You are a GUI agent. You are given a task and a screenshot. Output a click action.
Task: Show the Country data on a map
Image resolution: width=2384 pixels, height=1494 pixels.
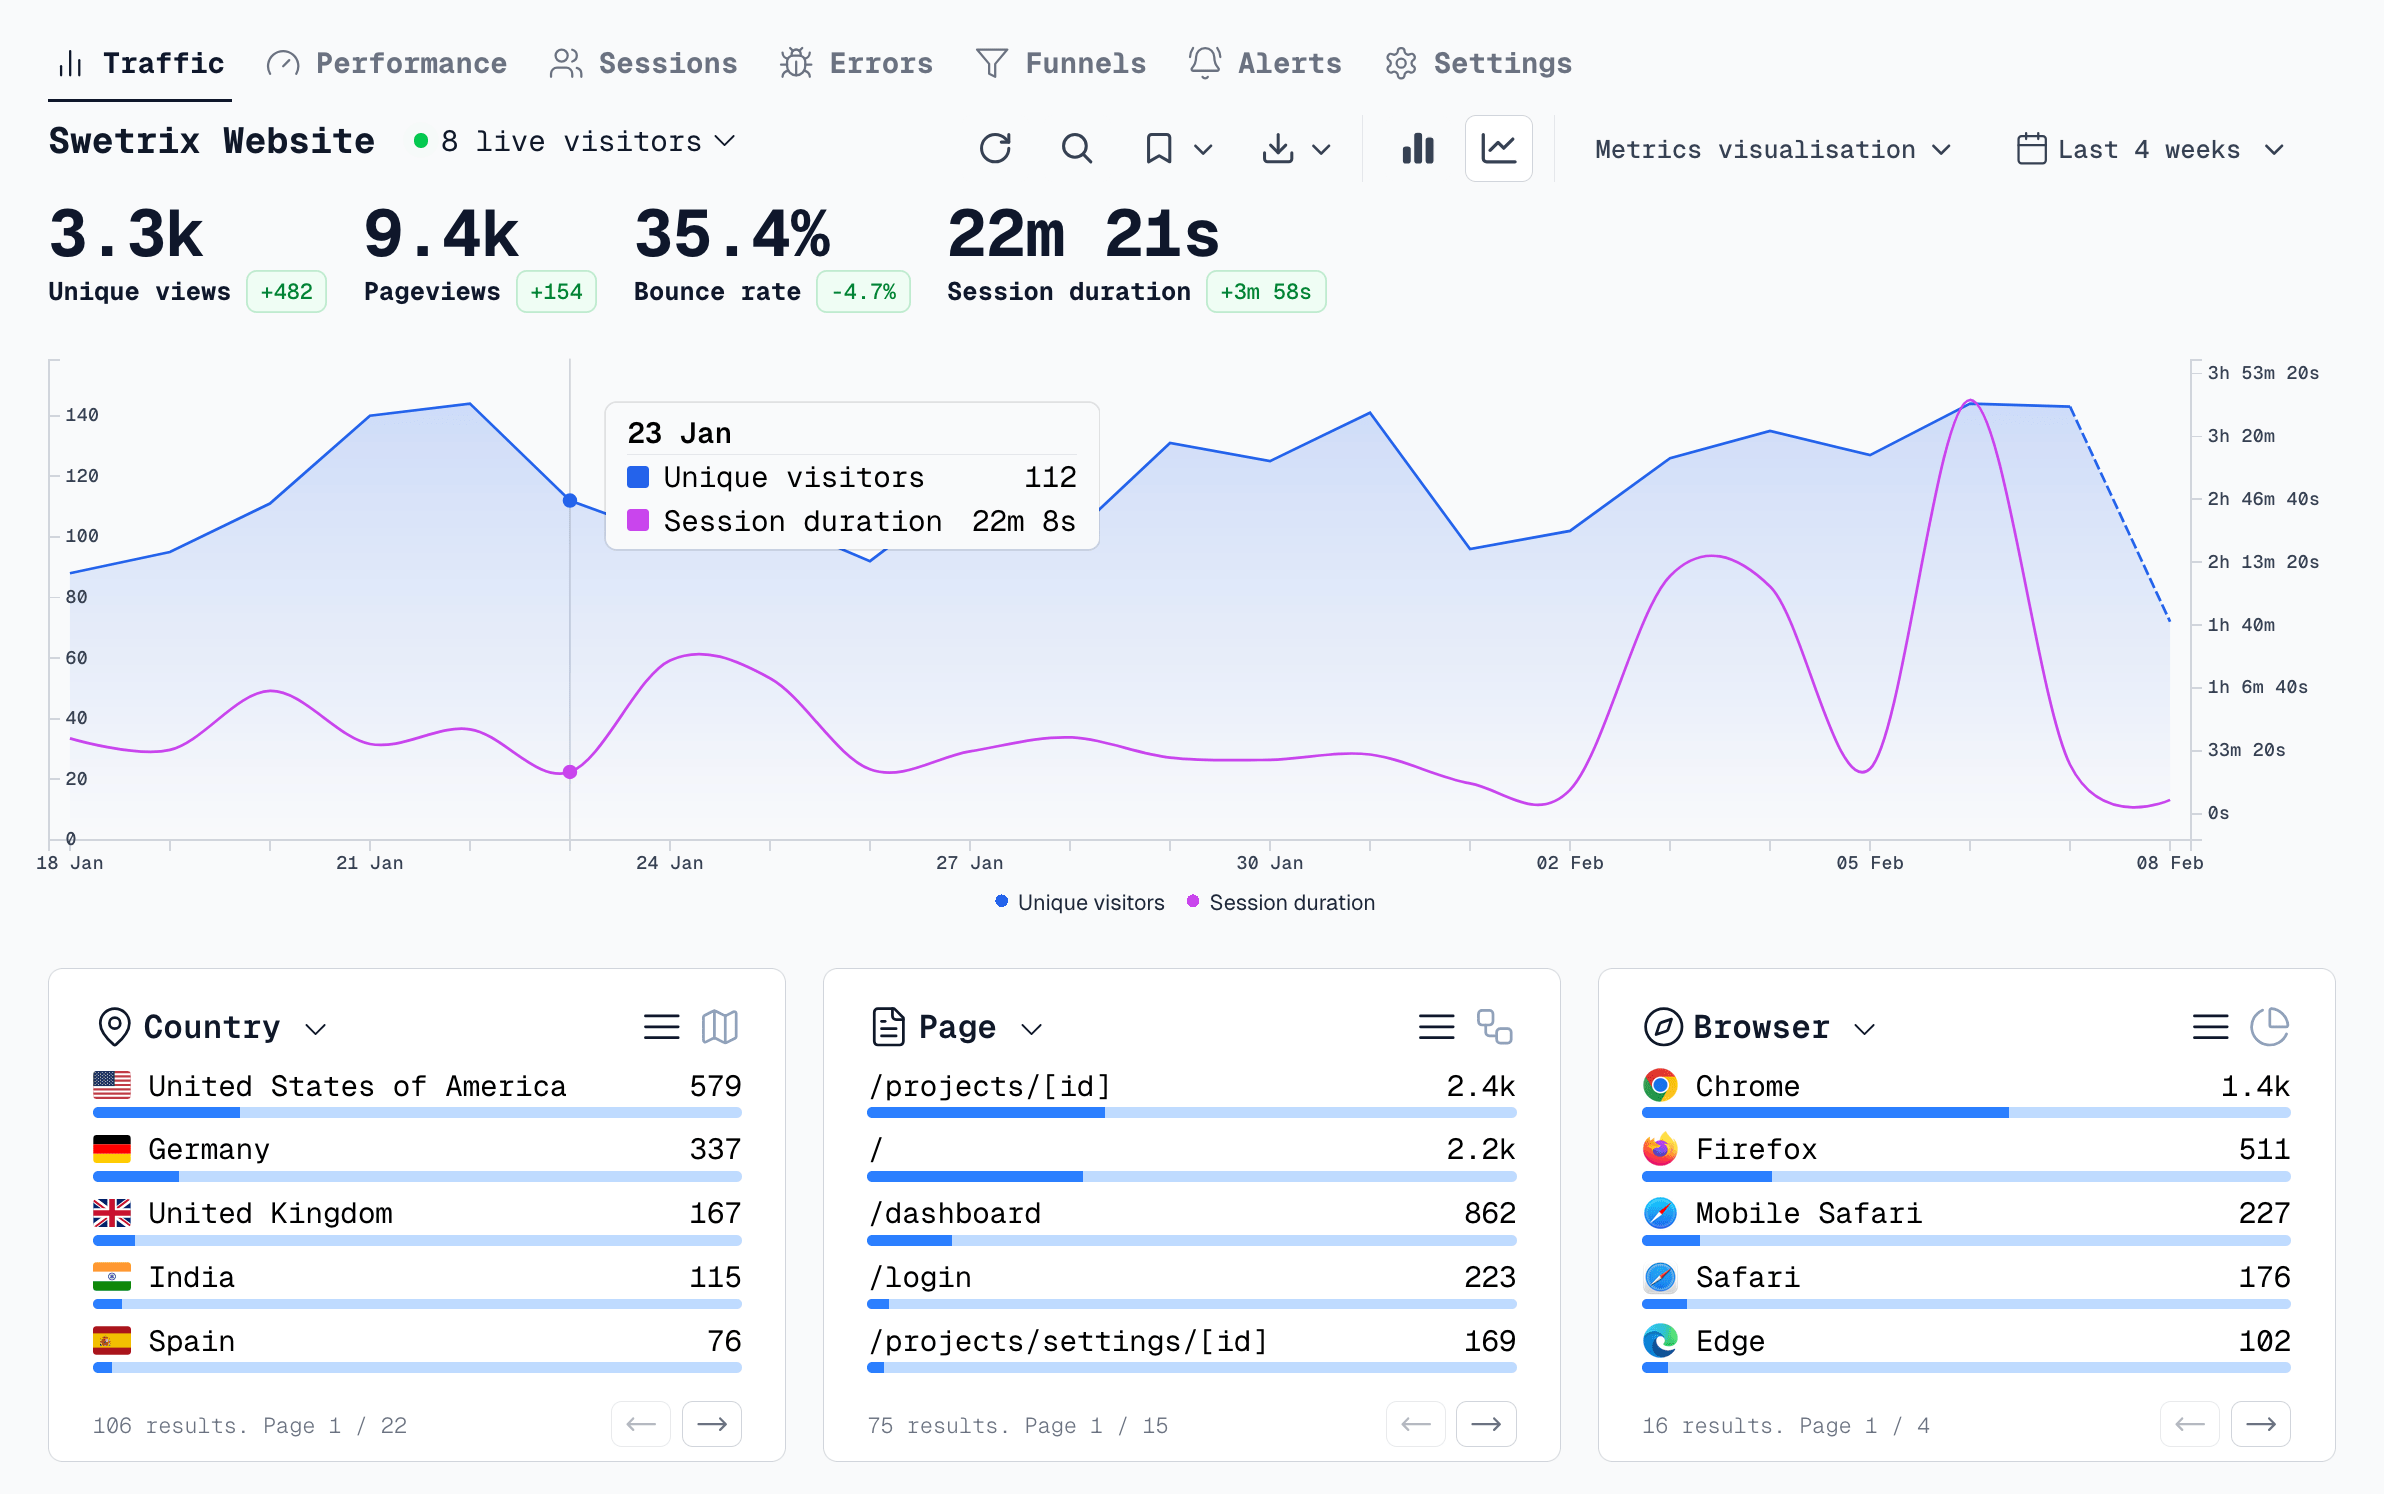click(719, 1026)
